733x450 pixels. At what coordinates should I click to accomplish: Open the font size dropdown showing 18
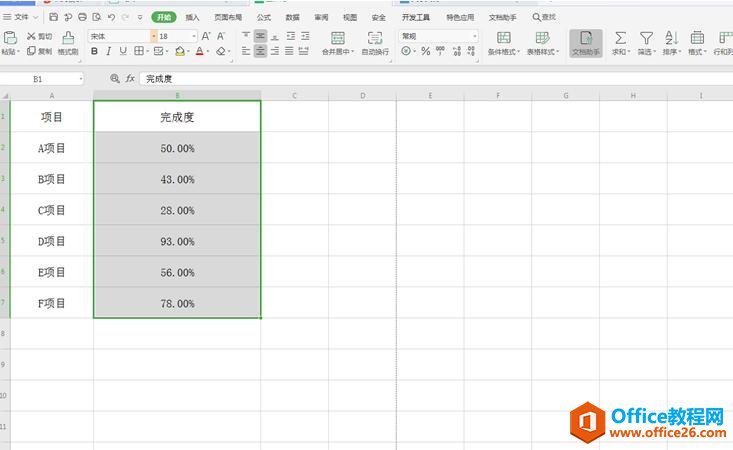click(x=194, y=36)
